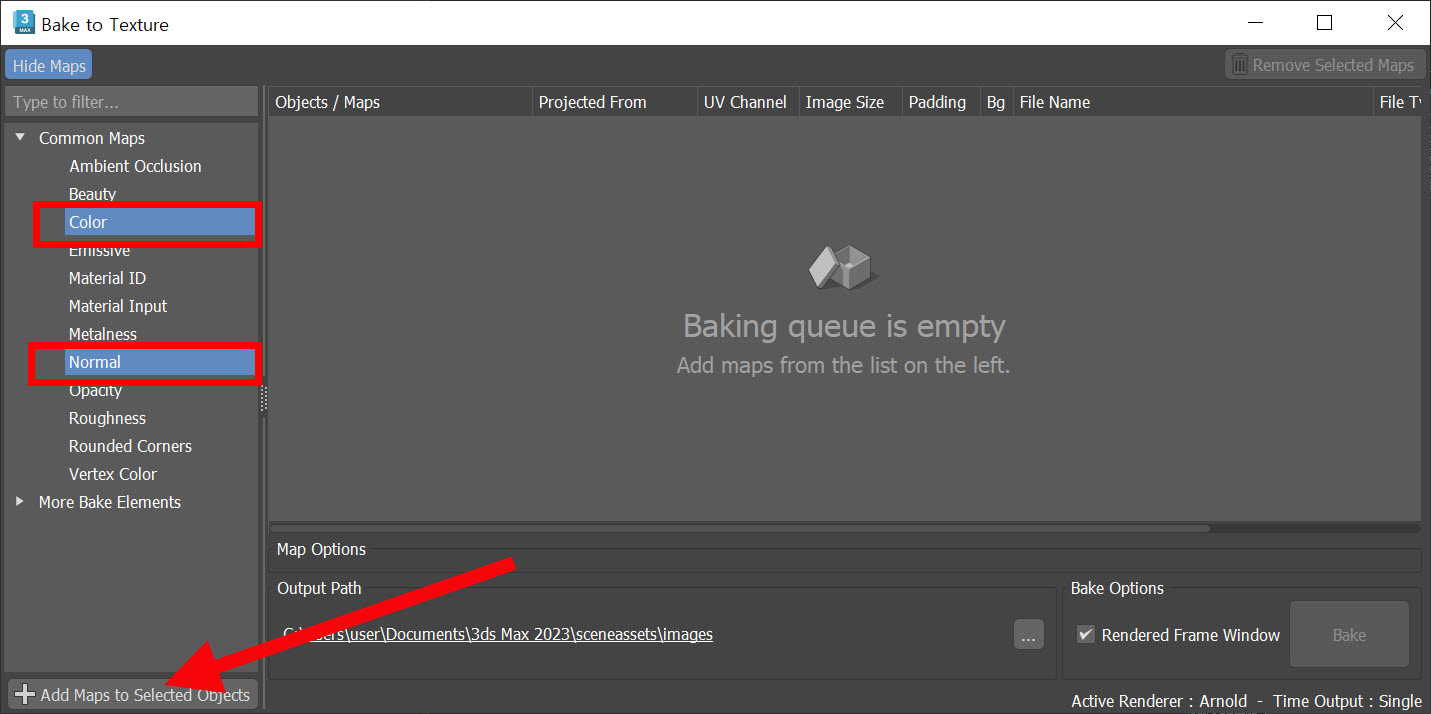Select the Opacity map entry
Screen dimensions: 1431x714
point(95,390)
